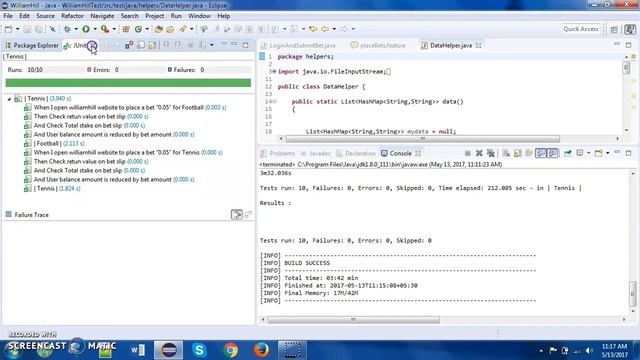
Task: Click JUnit Test Run History icon
Action: tap(202, 45)
